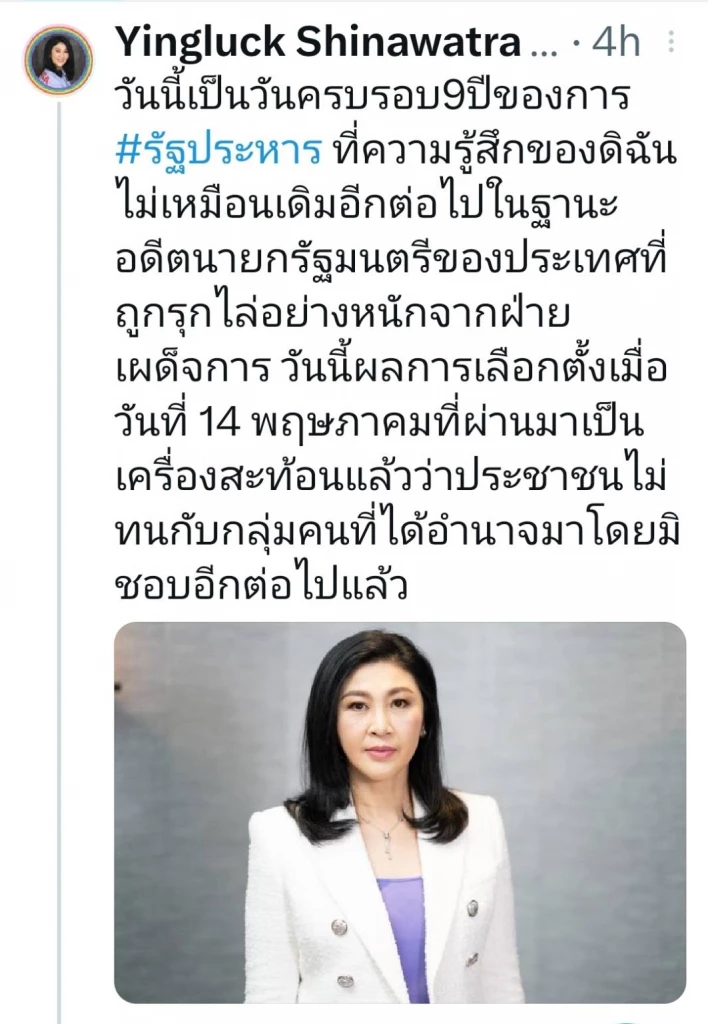Click the rainbow ring around the profile picture

click(59, 59)
